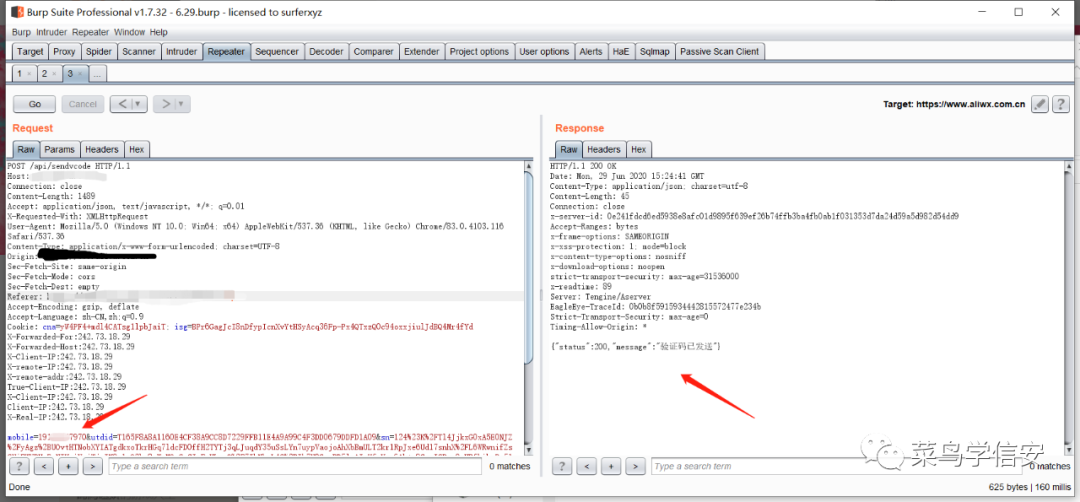Open the Burp menu

pos(21,32)
